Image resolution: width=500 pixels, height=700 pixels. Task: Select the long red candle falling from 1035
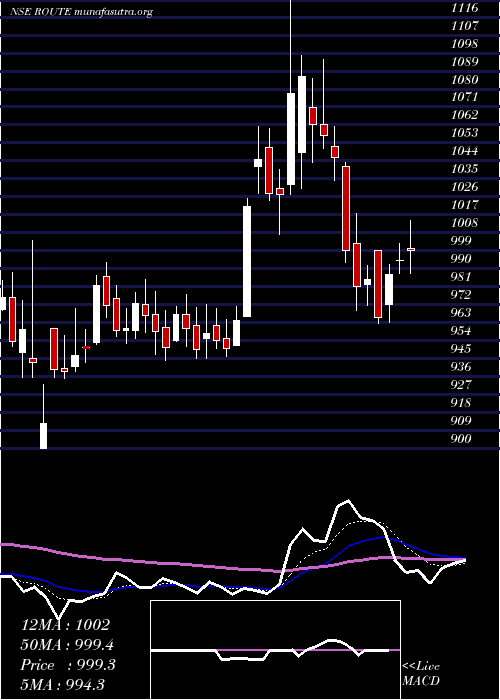[346, 208]
